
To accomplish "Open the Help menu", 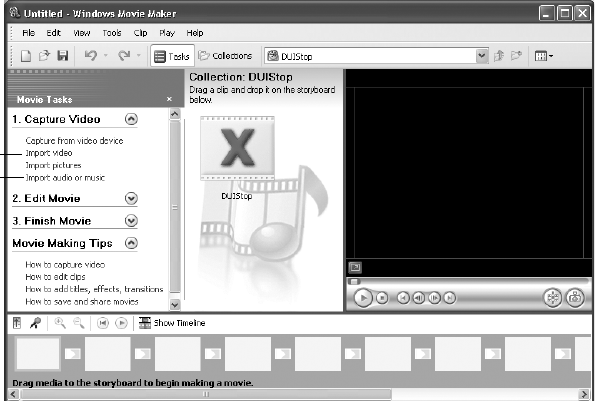I will [195, 33].
